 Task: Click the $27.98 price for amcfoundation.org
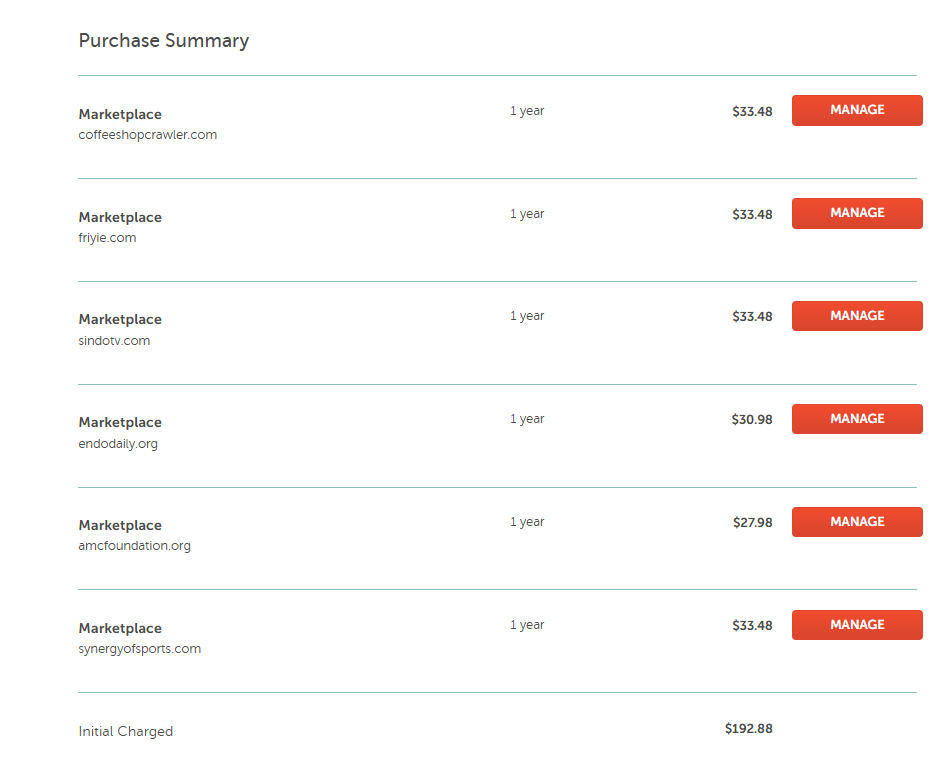(x=752, y=522)
